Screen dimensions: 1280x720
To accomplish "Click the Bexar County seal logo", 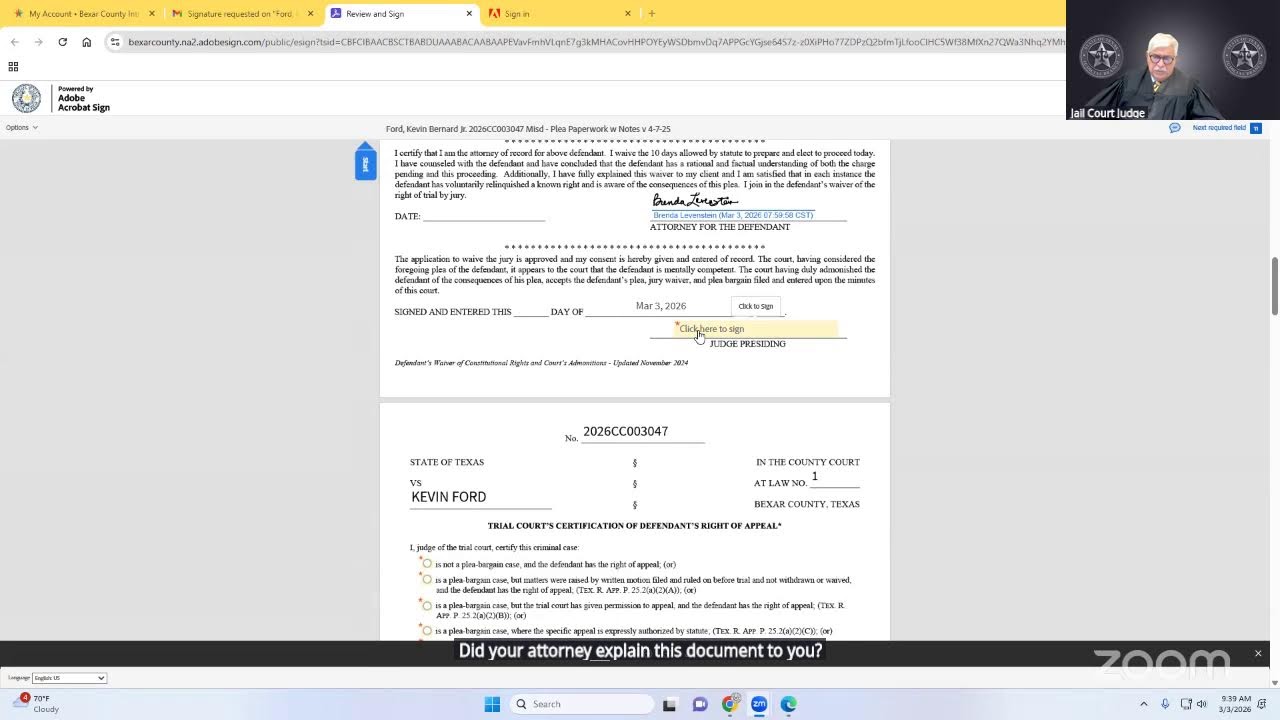I will pyautogui.click(x=26, y=98).
